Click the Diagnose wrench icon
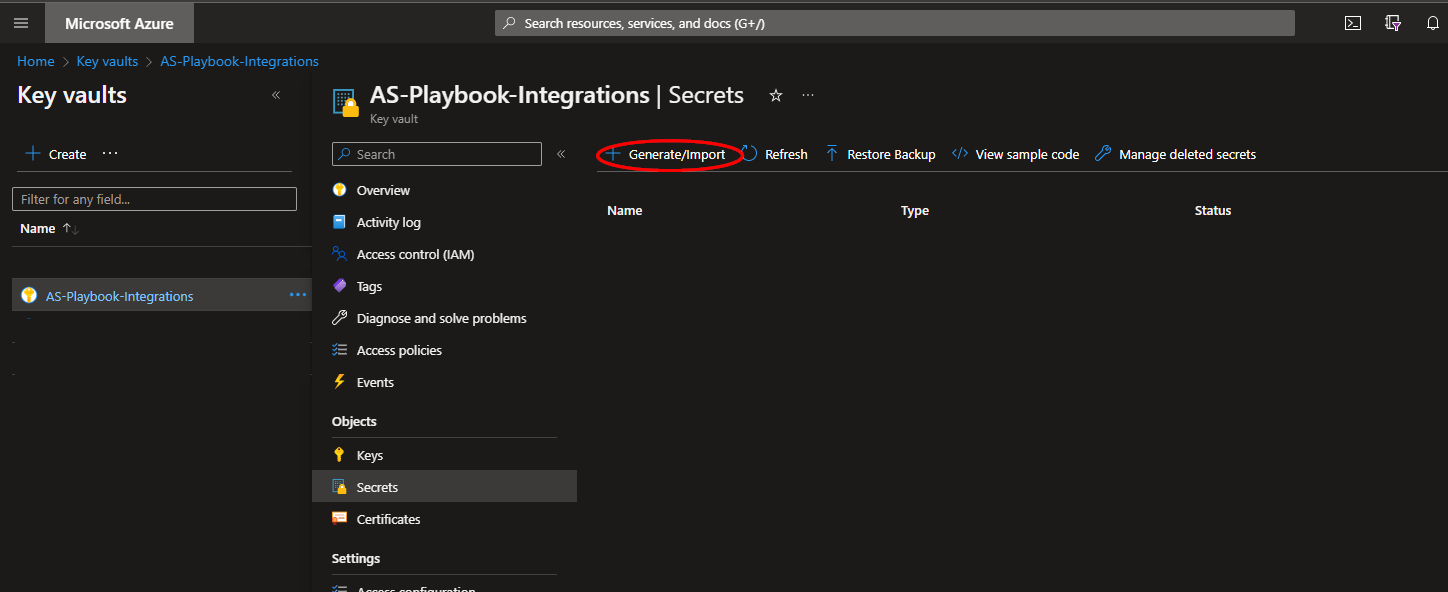1448x592 pixels. coord(340,318)
